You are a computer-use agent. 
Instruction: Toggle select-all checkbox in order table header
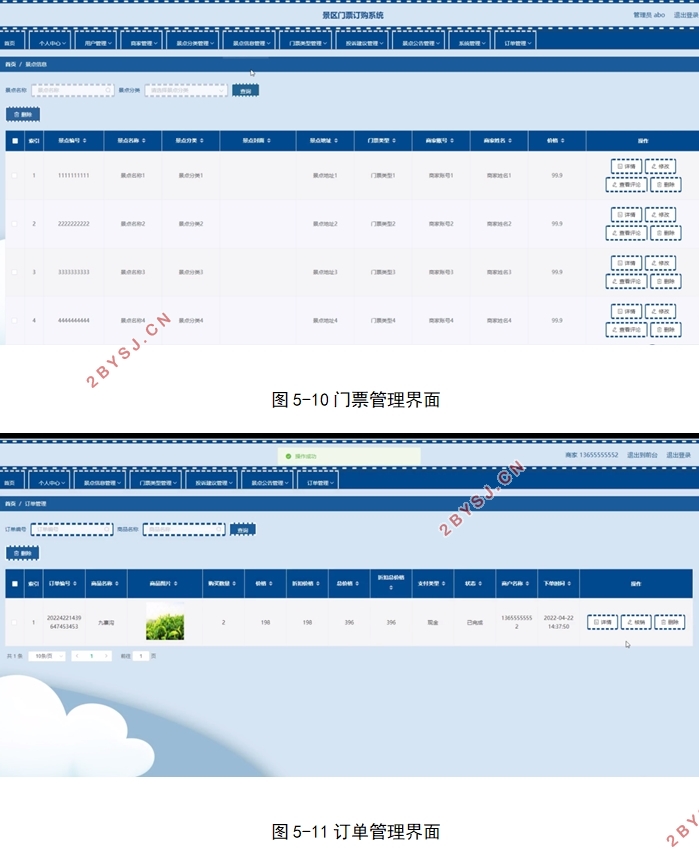(15, 584)
